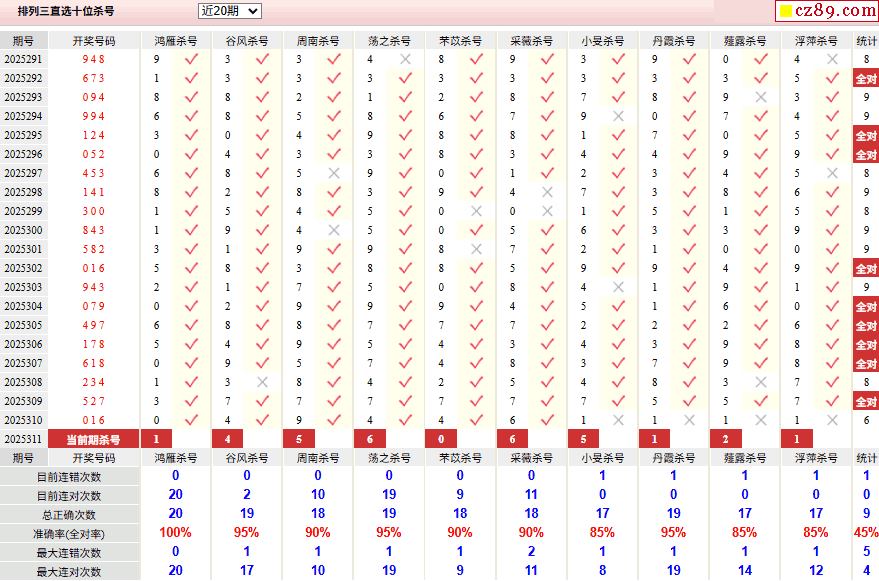Click the 目前连错次数 row label
The image size is (879, 581).
pyautogui.click(x=69, y=477)
